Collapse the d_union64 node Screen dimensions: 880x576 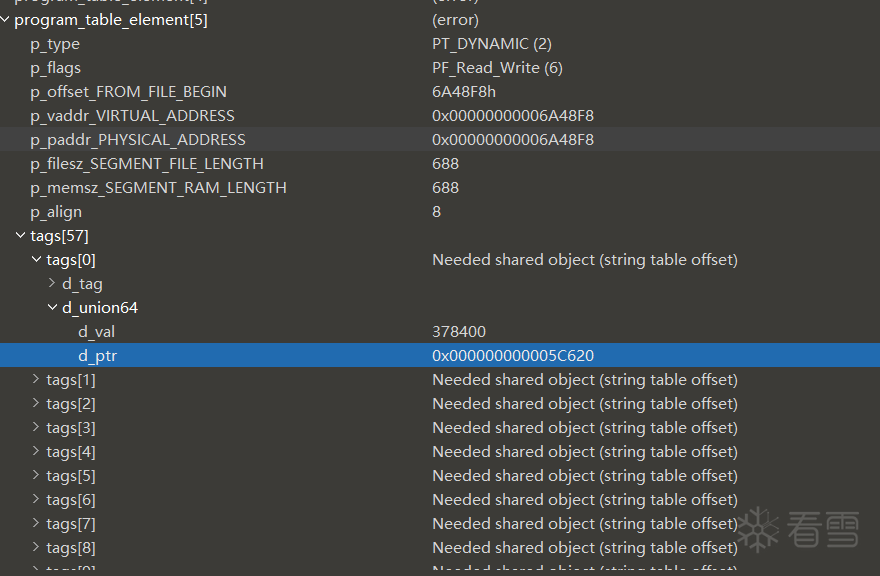[x=52, y=308]
